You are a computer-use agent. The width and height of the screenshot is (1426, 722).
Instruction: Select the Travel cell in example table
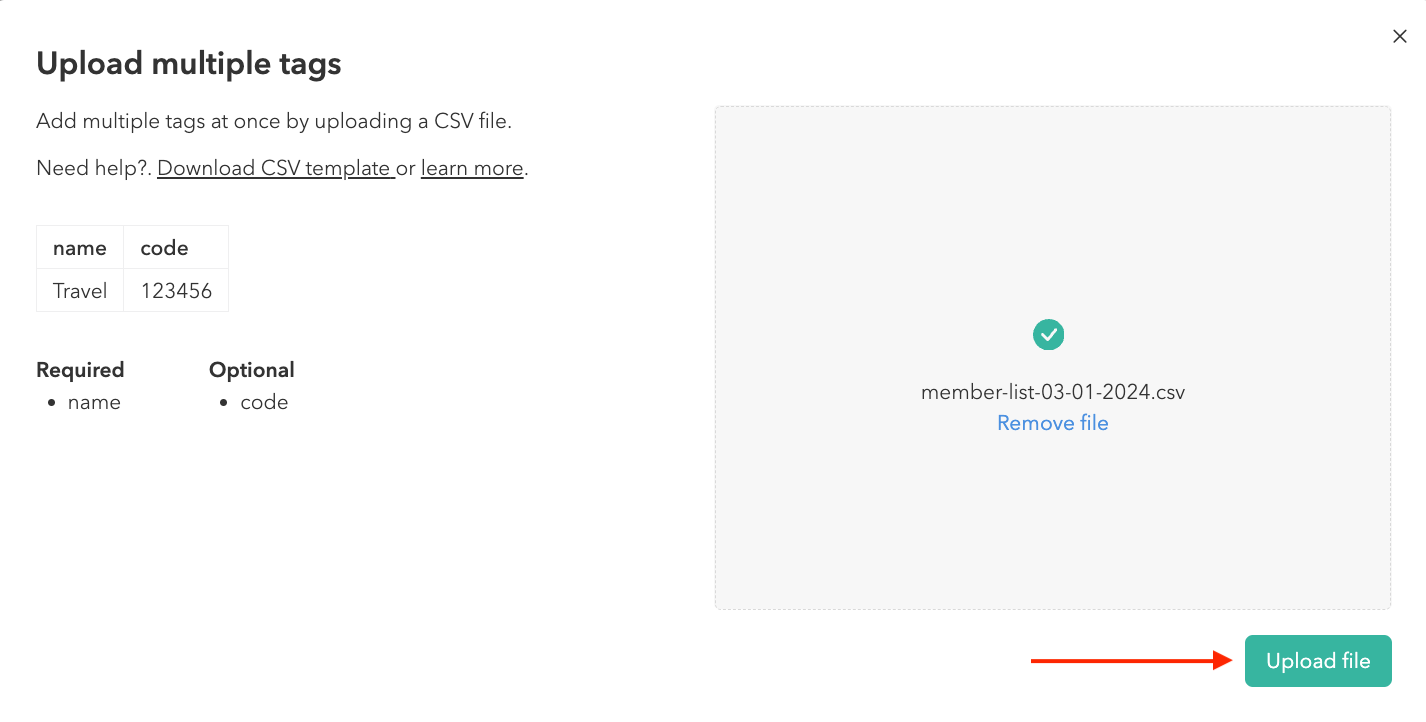(80, 291)
